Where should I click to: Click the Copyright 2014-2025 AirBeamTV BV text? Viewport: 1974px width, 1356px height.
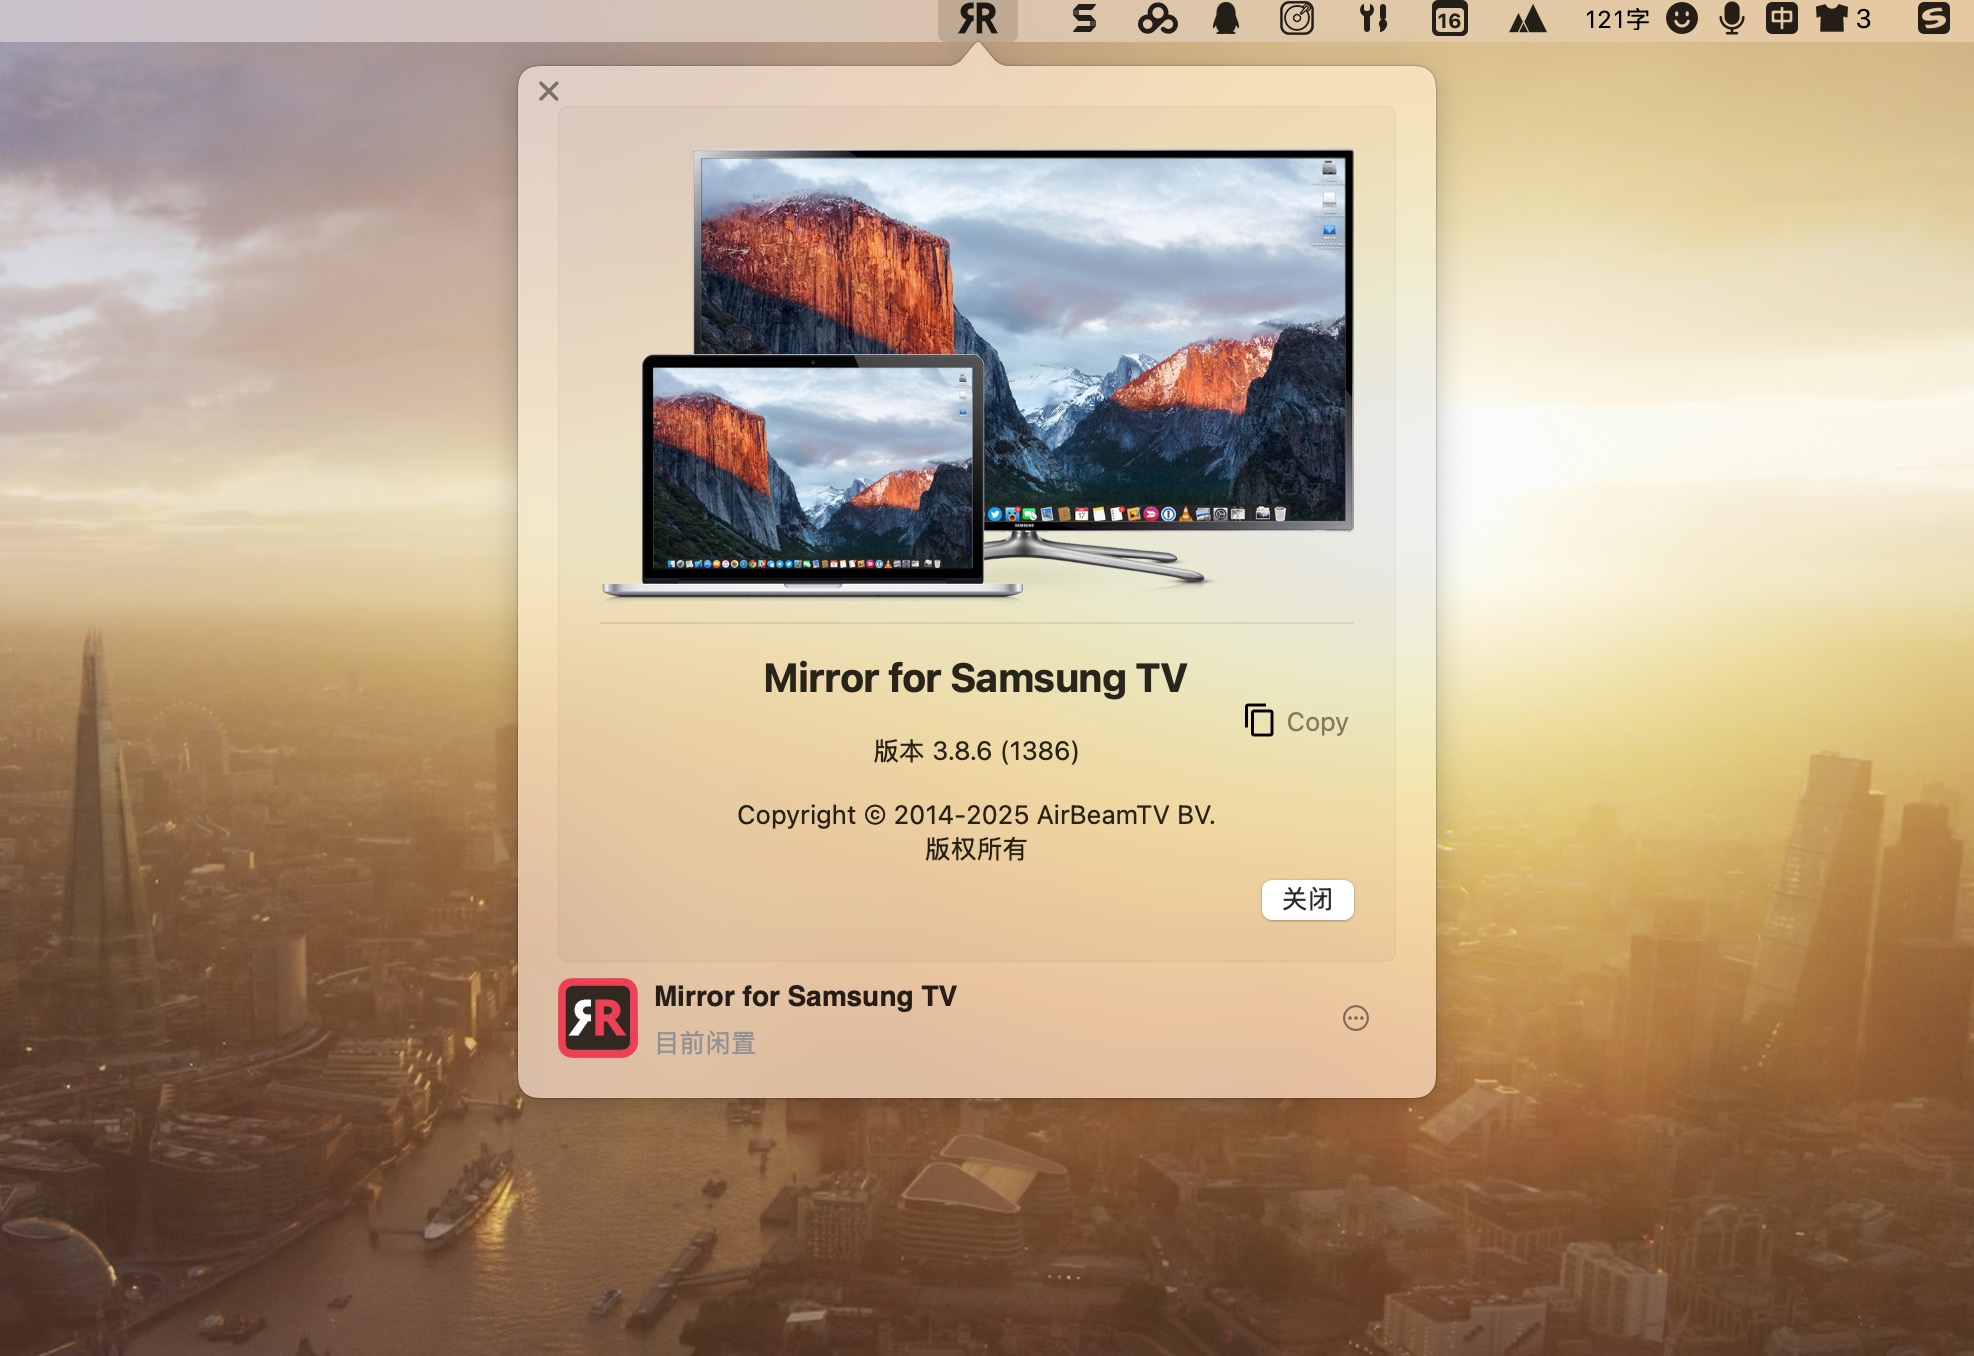[x=976, y=815]
